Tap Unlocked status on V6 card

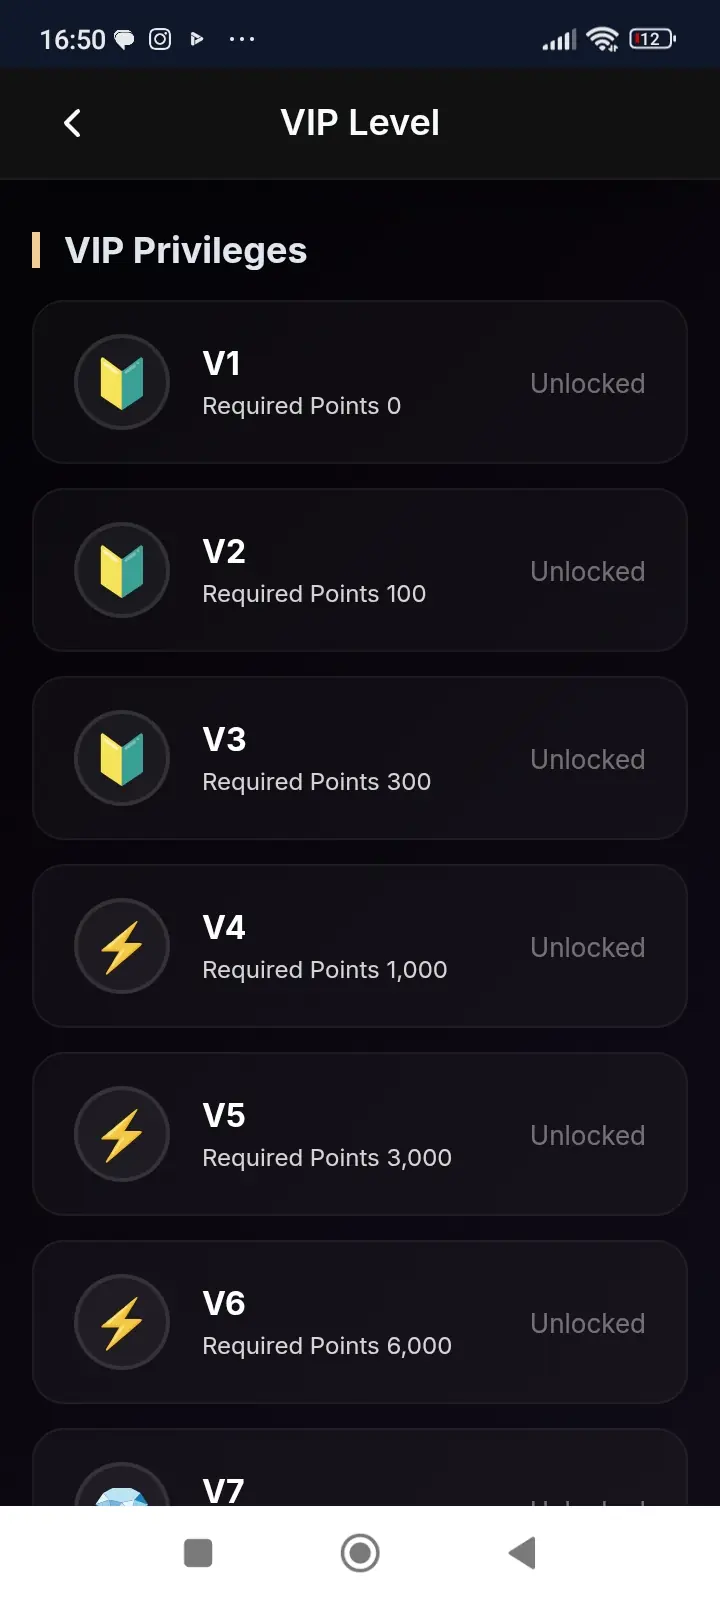[587, 1324]
